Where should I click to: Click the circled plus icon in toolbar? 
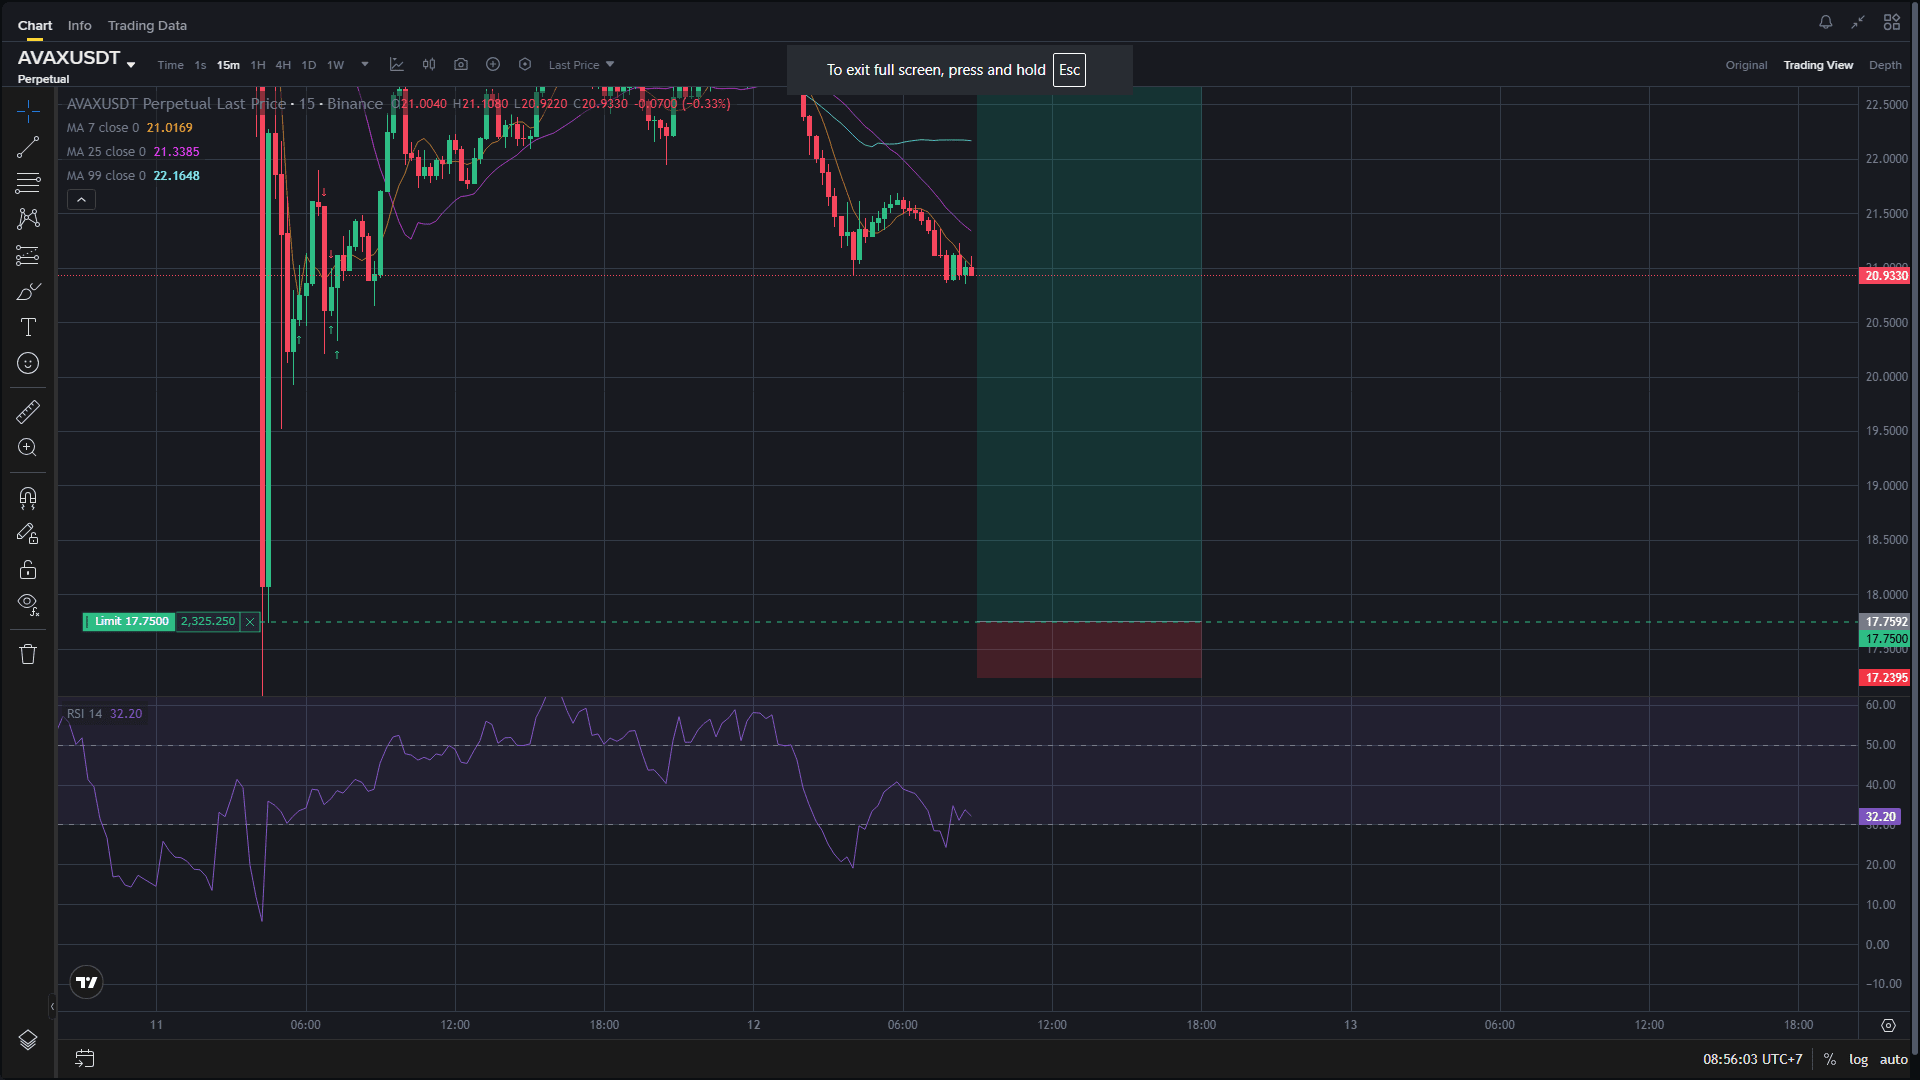click(x=493, y=65)
